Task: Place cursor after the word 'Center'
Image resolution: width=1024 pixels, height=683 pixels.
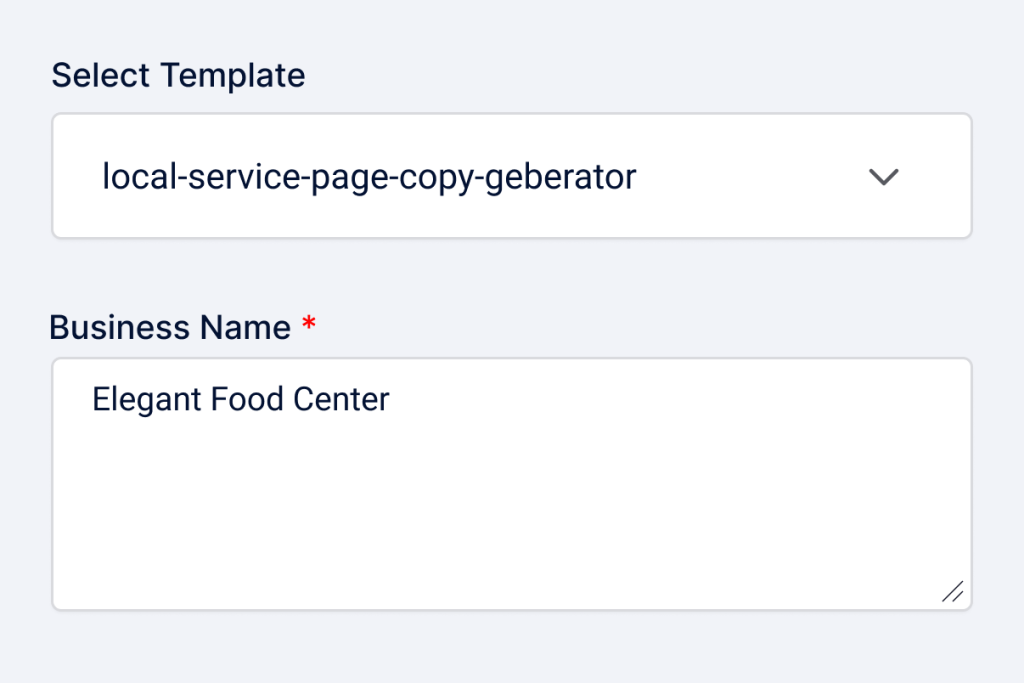Action: tap(391, 399)
